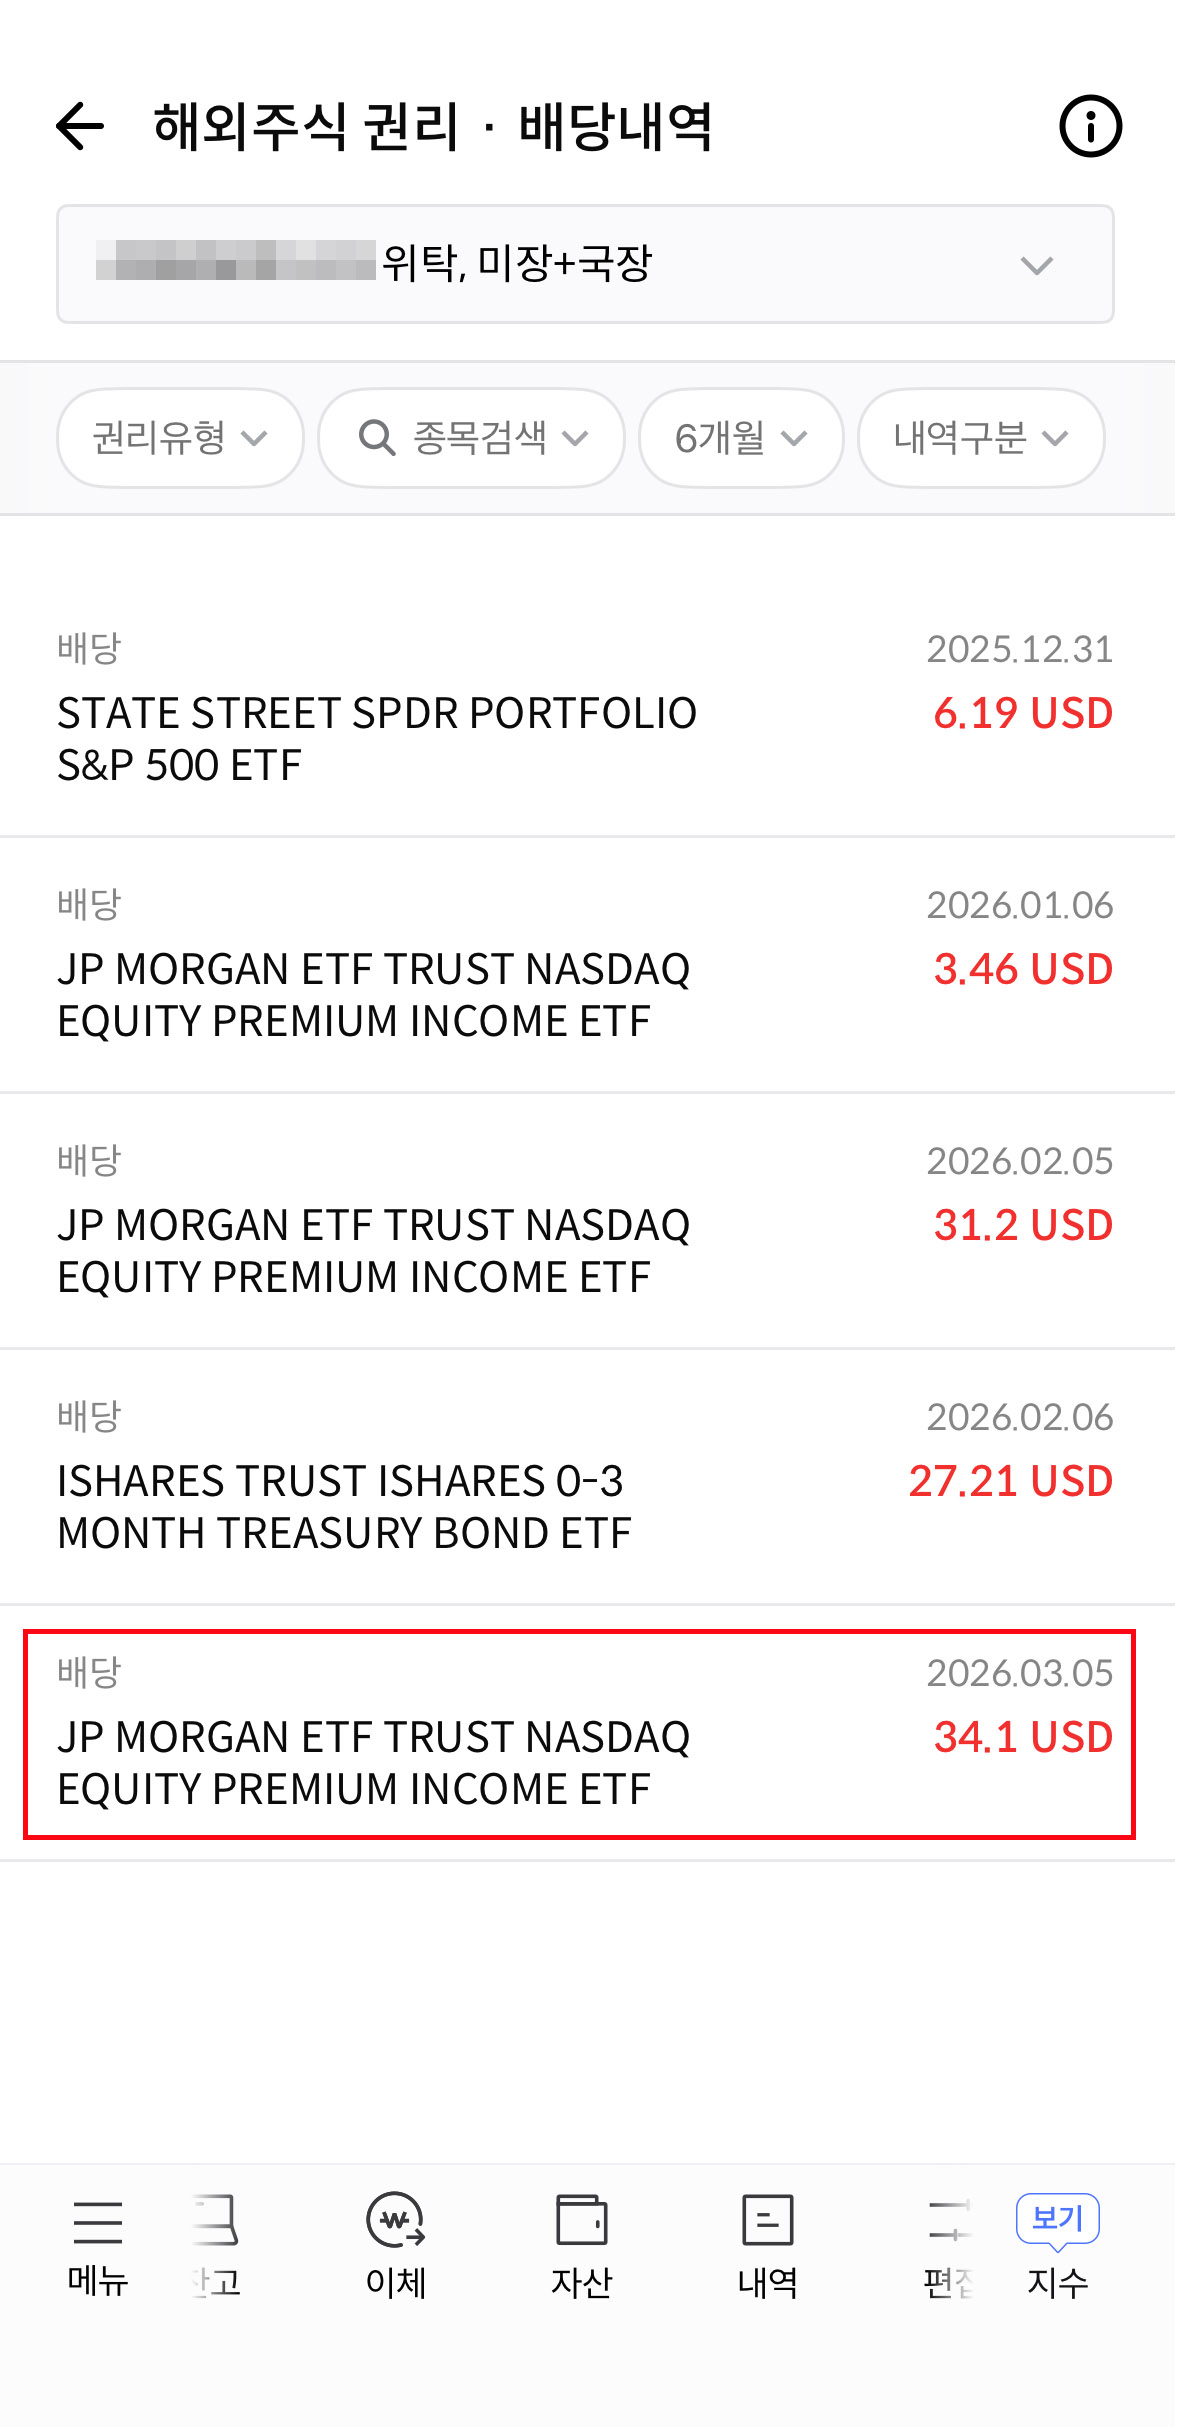Screen dimensions: 1179x2427
Task: Open the info circle icon
Action: [x=1090, y=126]
